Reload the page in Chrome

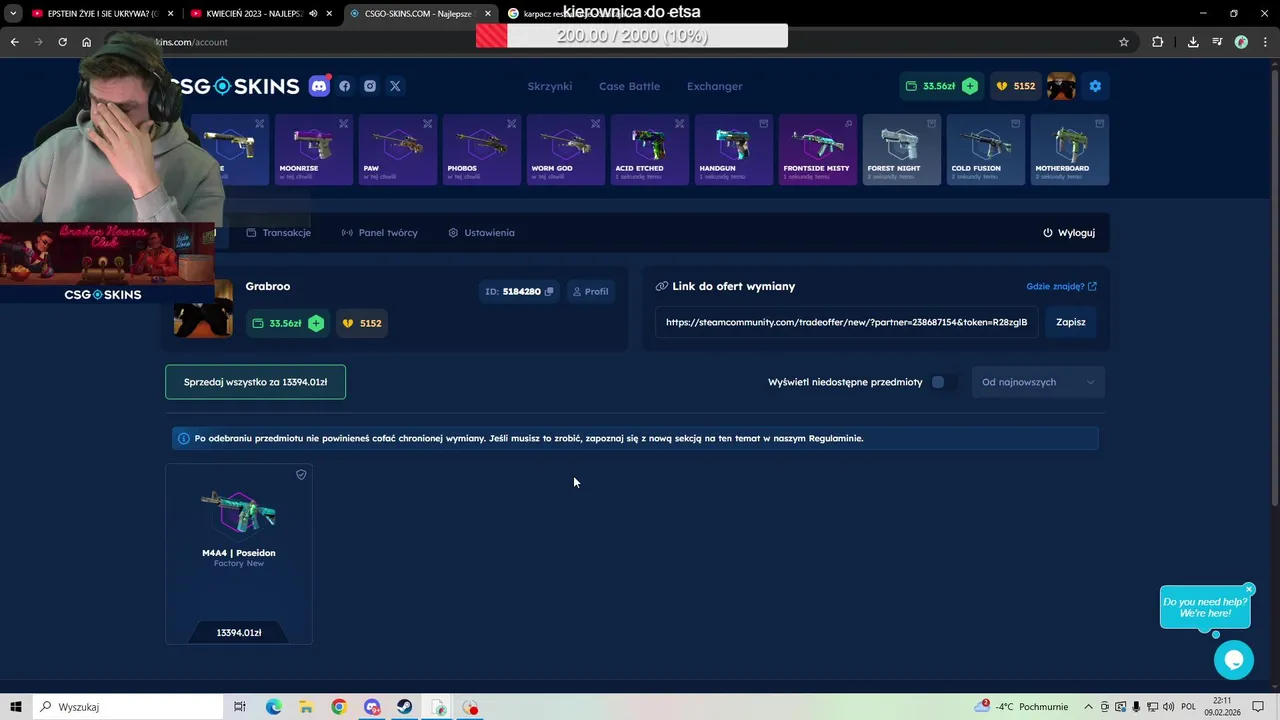62,42
